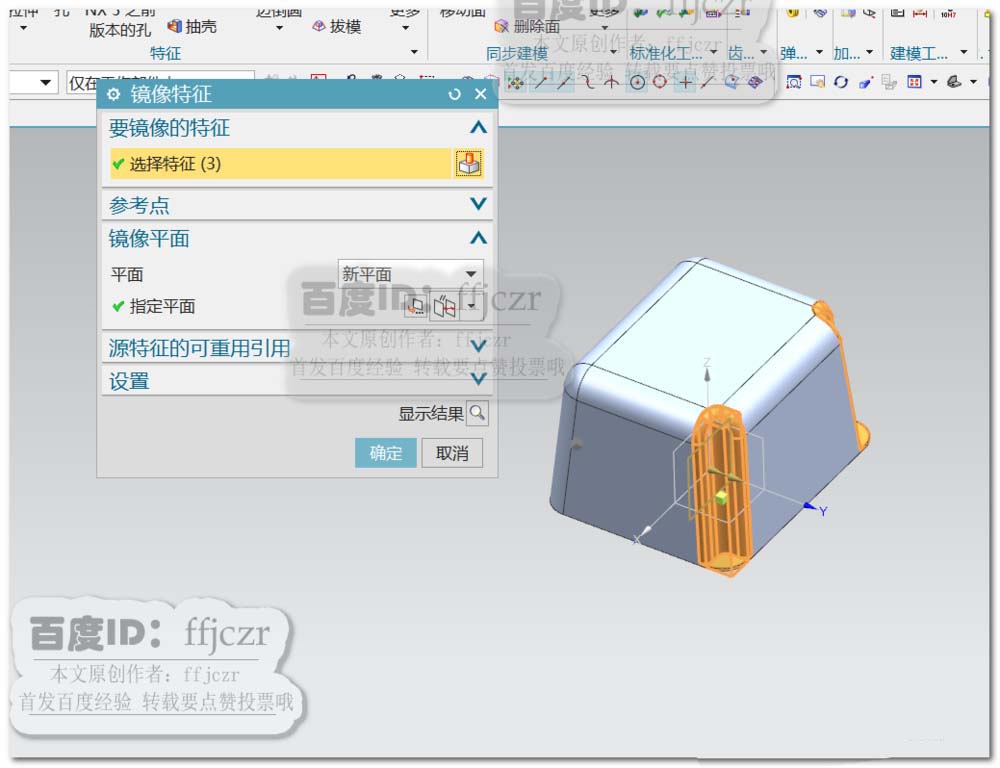
Task: Toggle the Existing Point snap icon
Action: click(x=685, y=82)
